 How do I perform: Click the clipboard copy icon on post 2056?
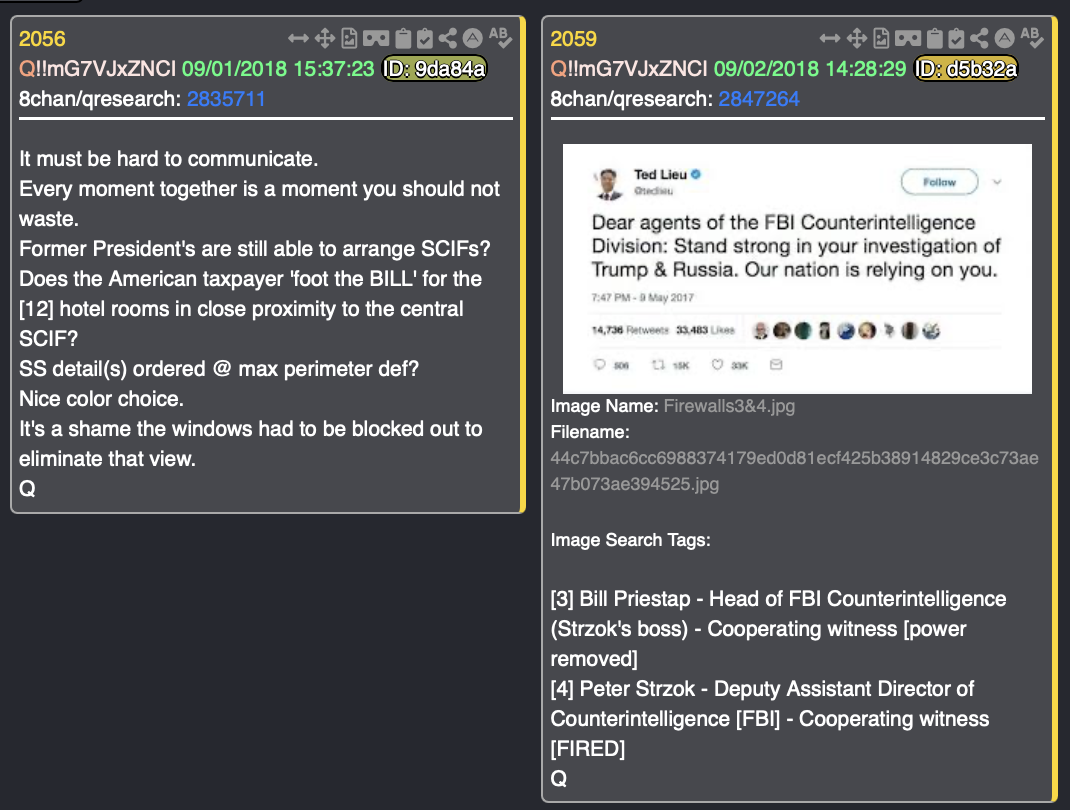tap(403, 38)
